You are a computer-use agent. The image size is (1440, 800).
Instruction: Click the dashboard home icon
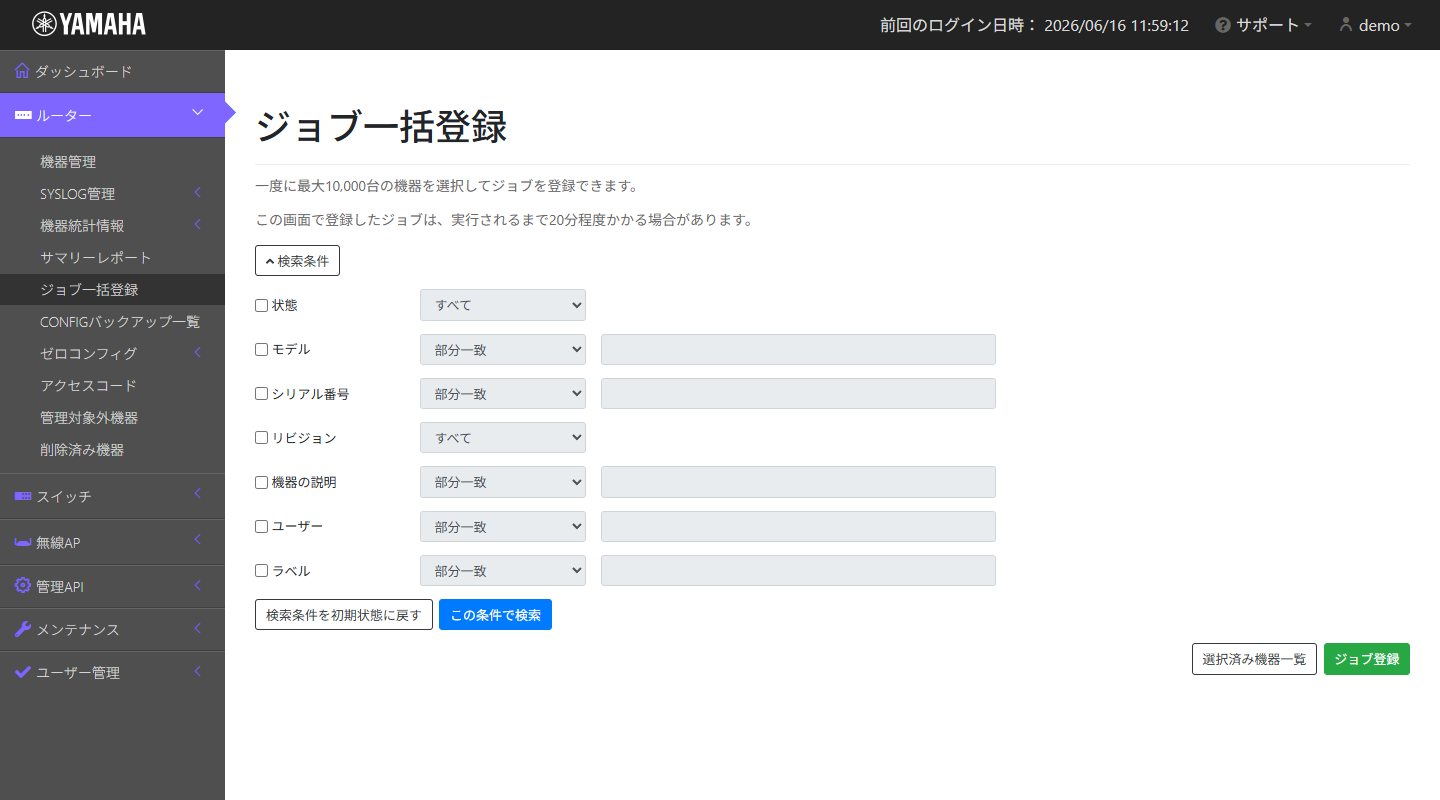pos(22,71)
